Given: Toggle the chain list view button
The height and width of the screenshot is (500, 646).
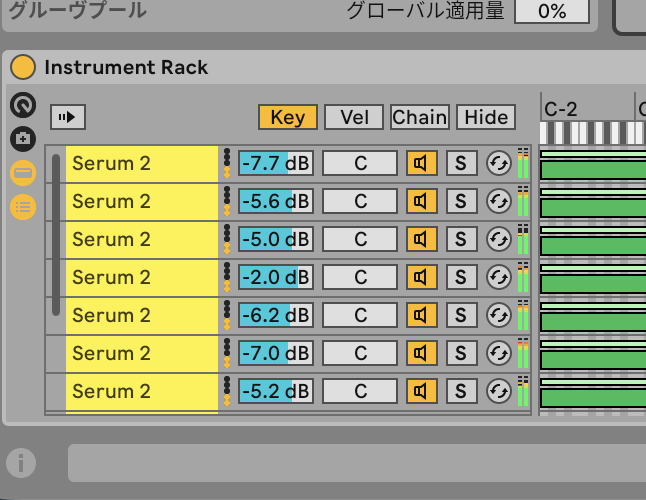Looking at the screenshot, I should point(23,207).
